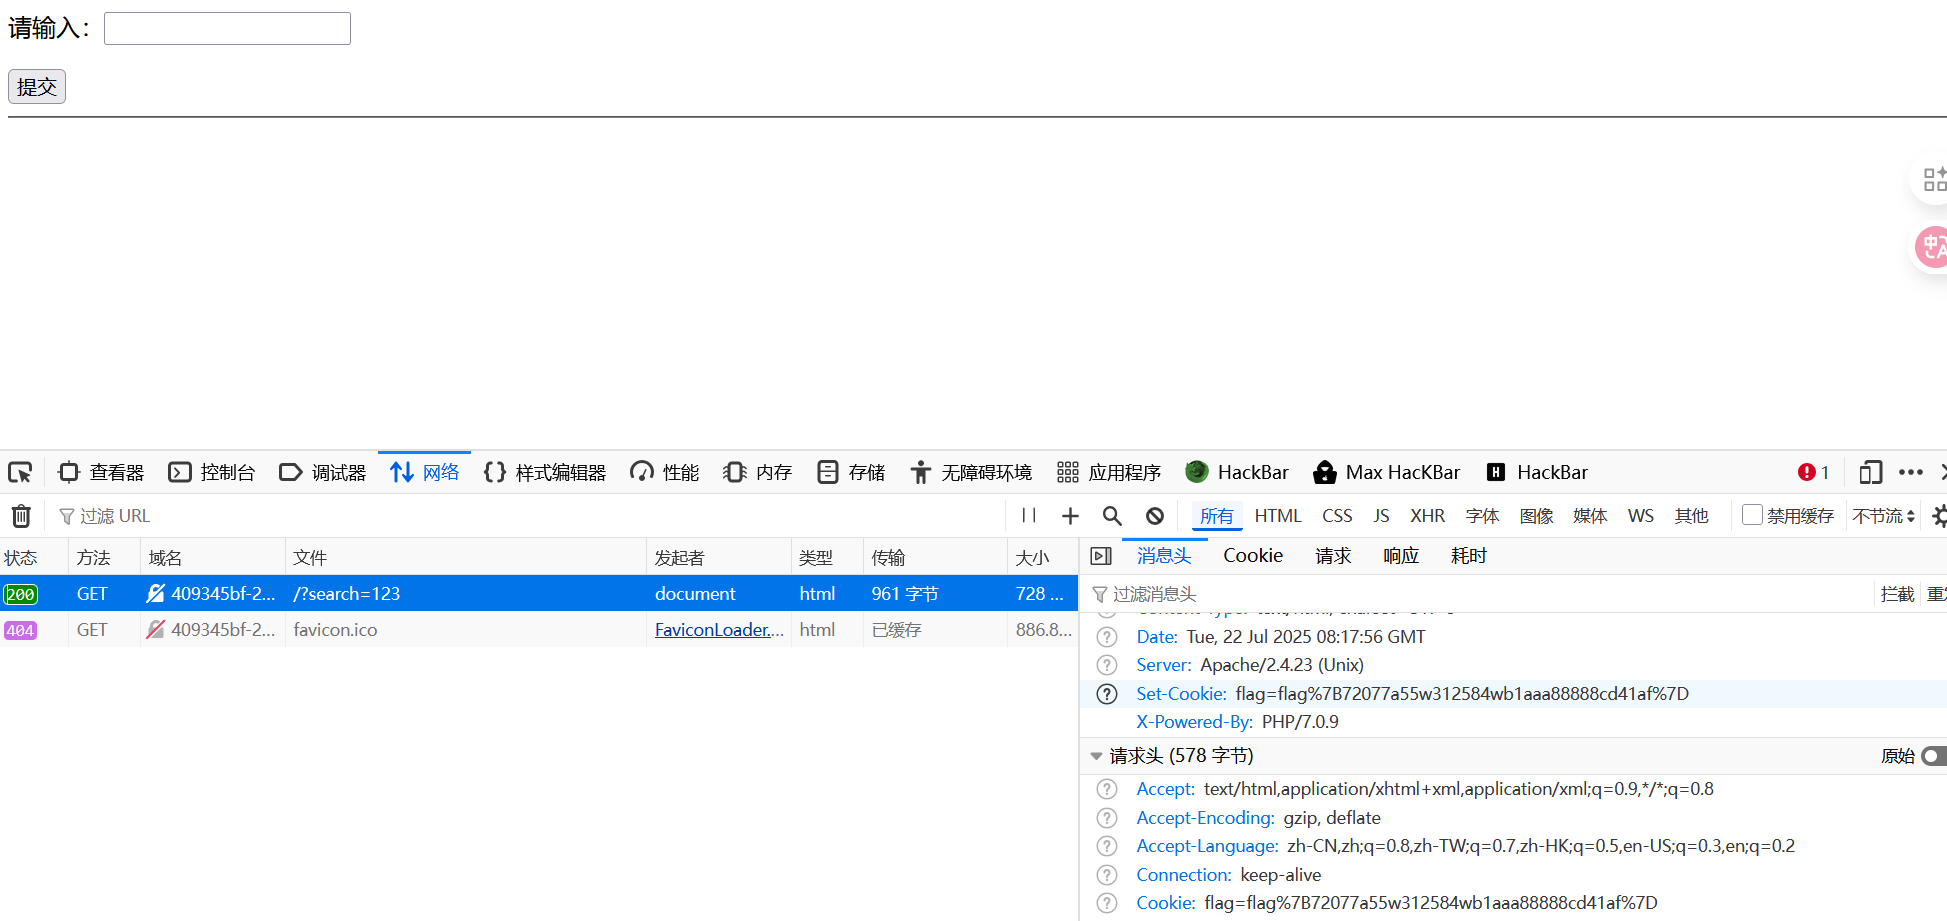Add a new request with plus icon
This screenshot has height=921, width=1947.
click(1070, 516)
